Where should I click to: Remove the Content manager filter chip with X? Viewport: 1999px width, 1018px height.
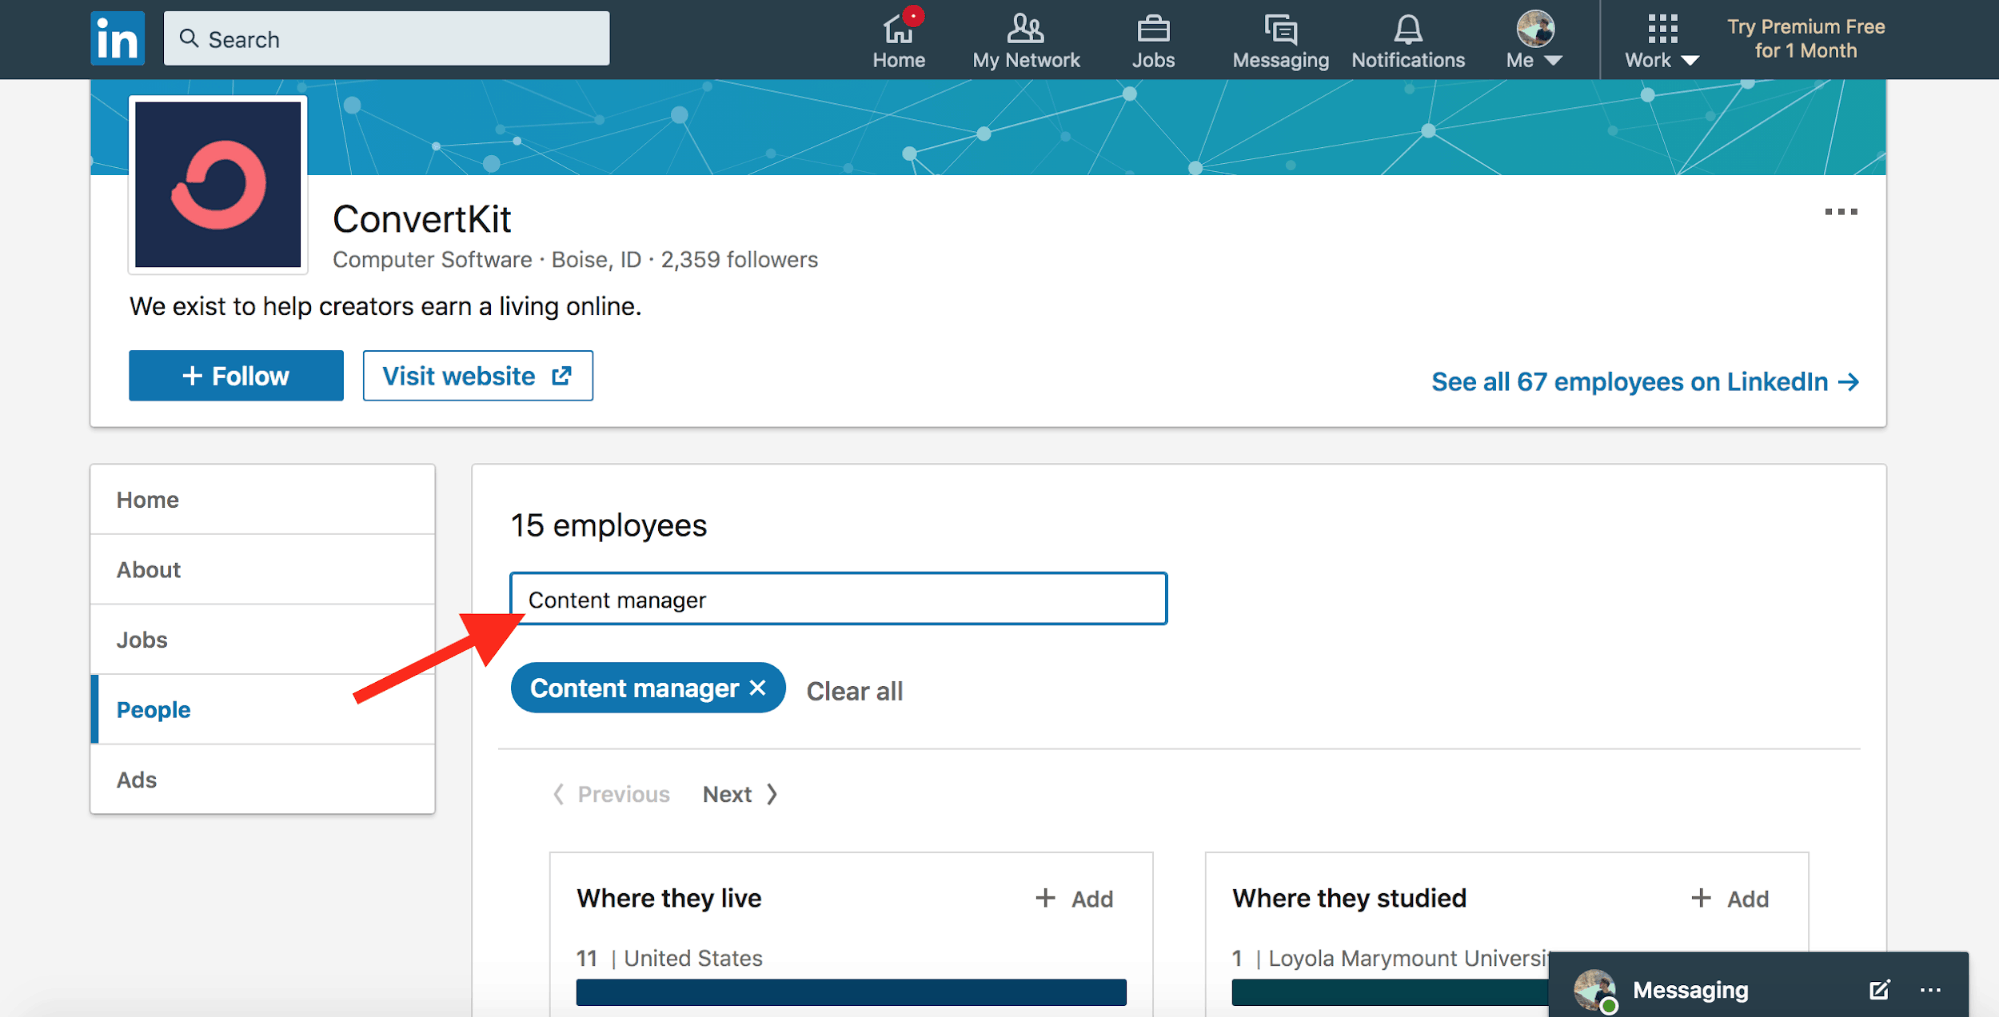point(758,688)
